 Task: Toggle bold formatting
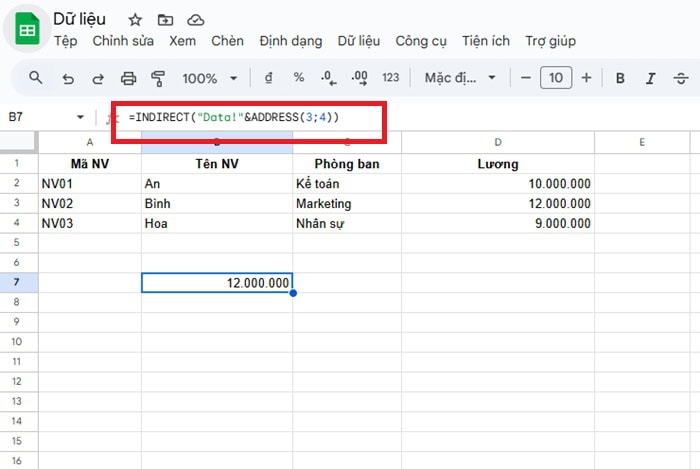(620, 78)
